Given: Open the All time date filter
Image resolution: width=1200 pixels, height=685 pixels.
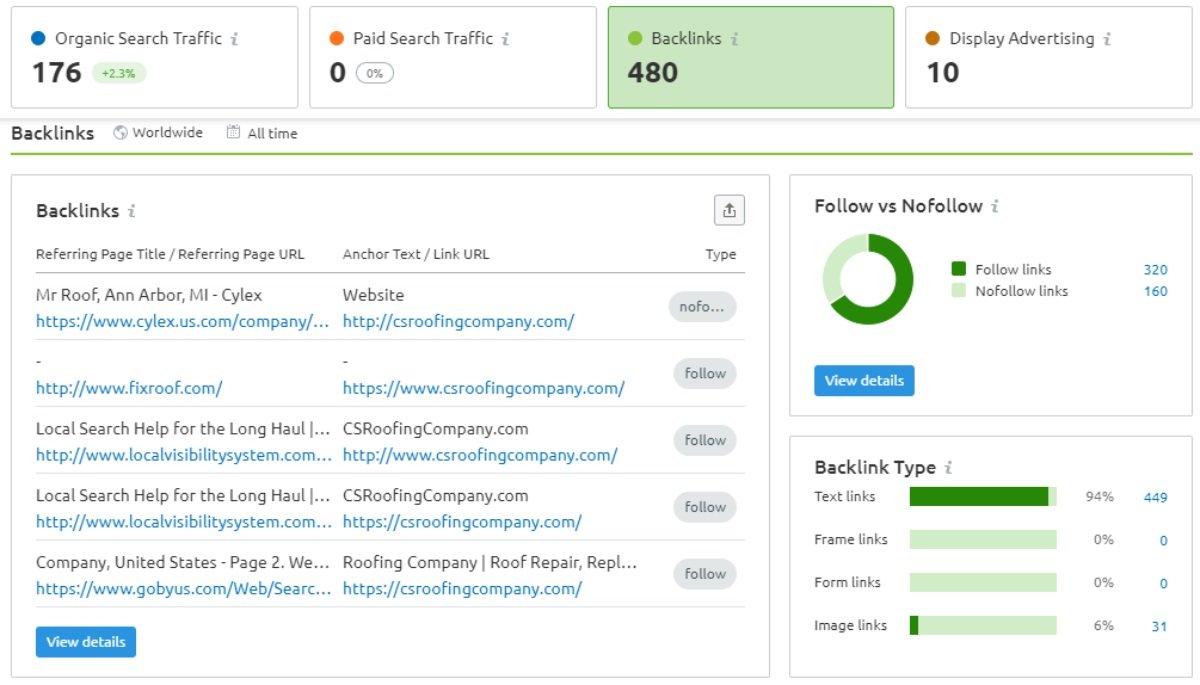Looking at the screenshot, I should pyautogui.click(x=262, y=133).
